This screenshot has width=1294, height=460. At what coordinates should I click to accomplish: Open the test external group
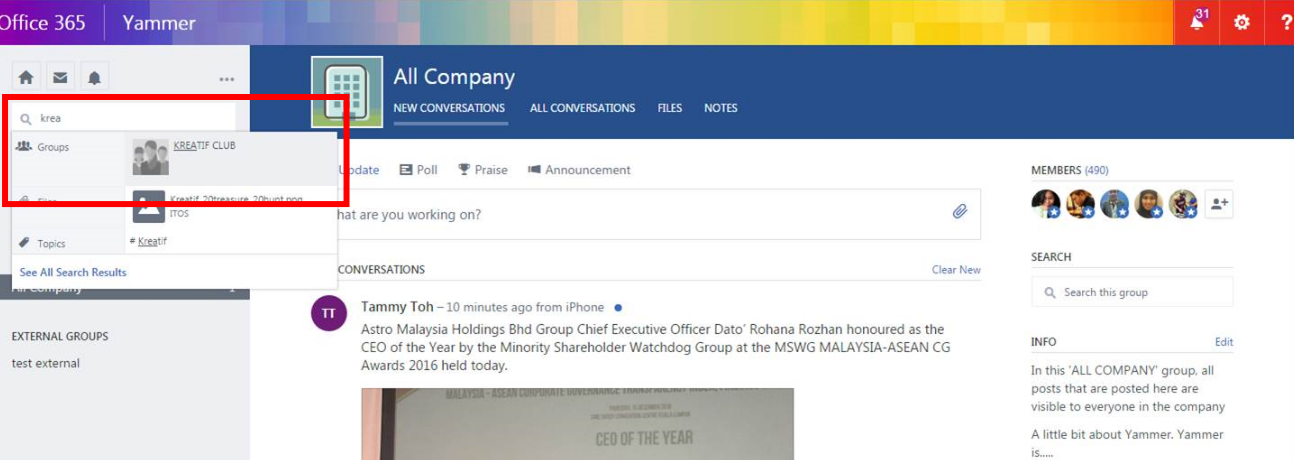45,363
